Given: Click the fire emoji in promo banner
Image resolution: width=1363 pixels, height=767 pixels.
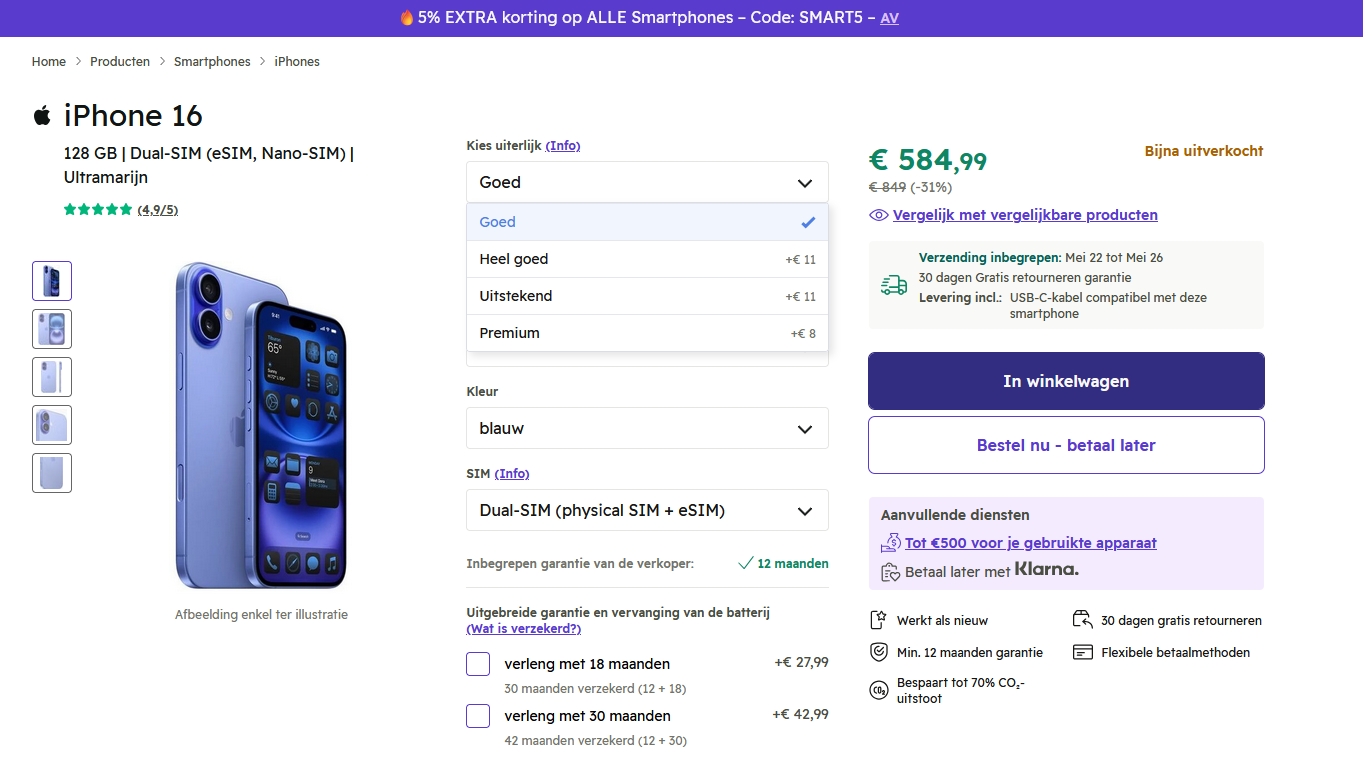Looking at the screenshot, I should pyautogui.click(x=407, y=18).
